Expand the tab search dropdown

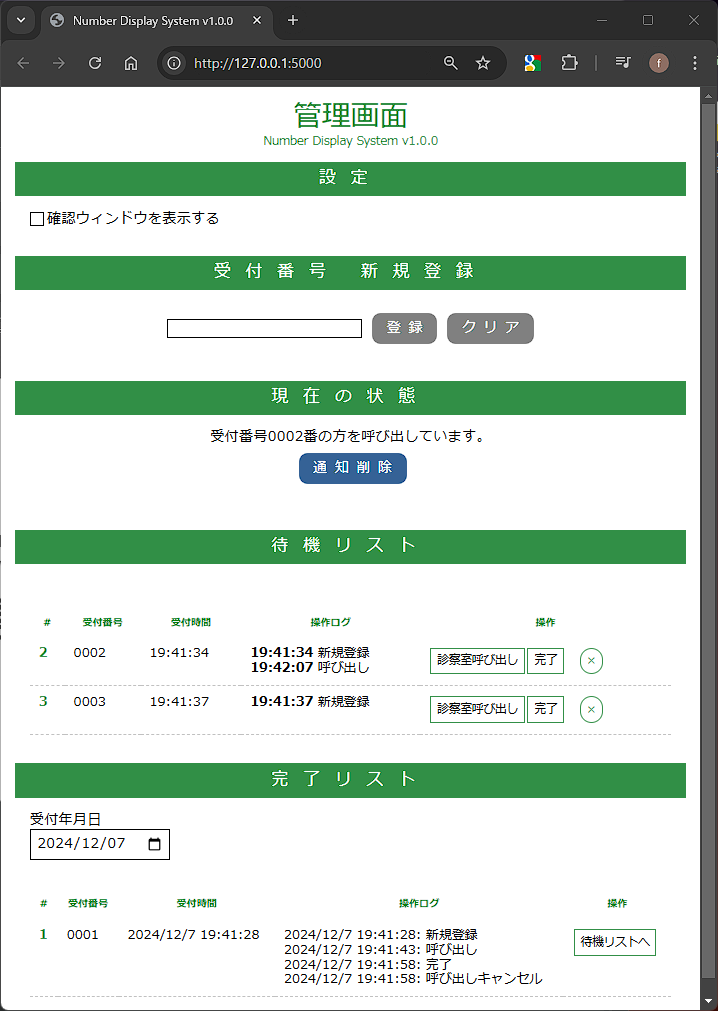pyautogui.click(x=21, y=21)
